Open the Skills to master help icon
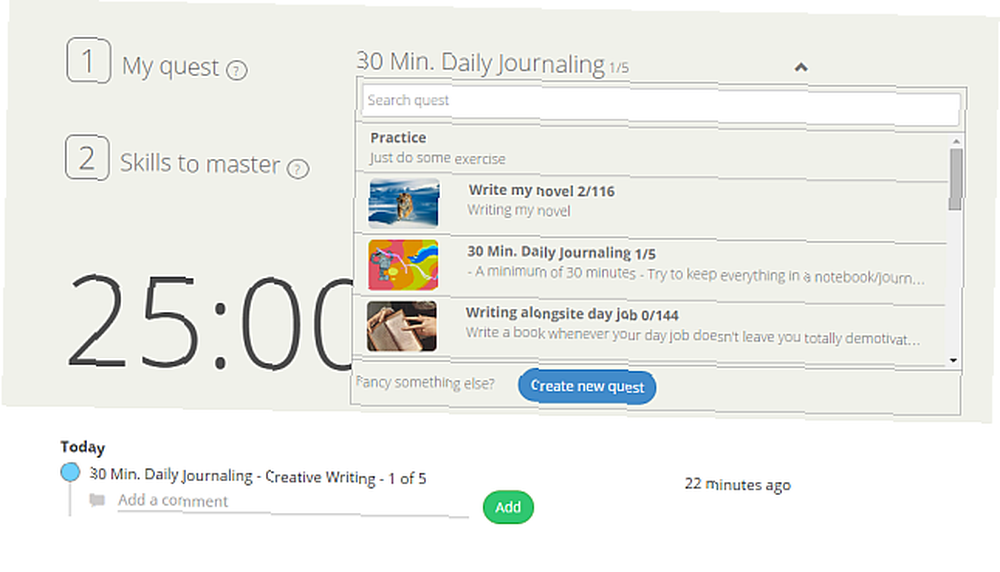This screenshot has width=1000, height=572. tap(298, 168)
